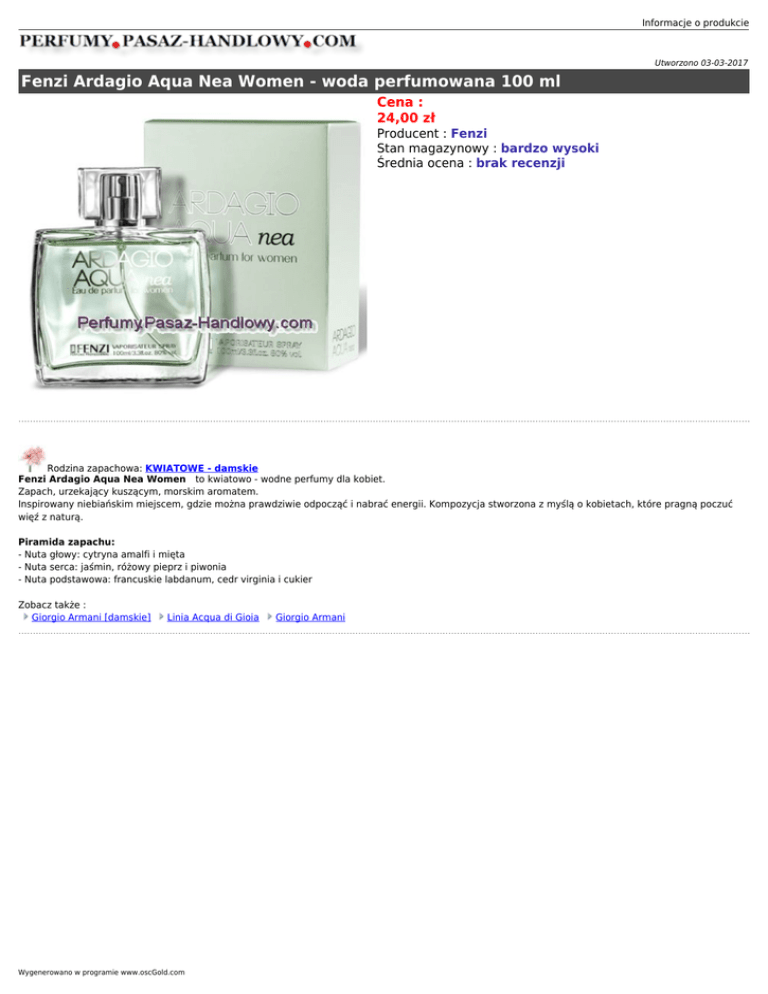
Task: Open the KWIATOWE - damskie category link
Action: (x=202, y=468)
